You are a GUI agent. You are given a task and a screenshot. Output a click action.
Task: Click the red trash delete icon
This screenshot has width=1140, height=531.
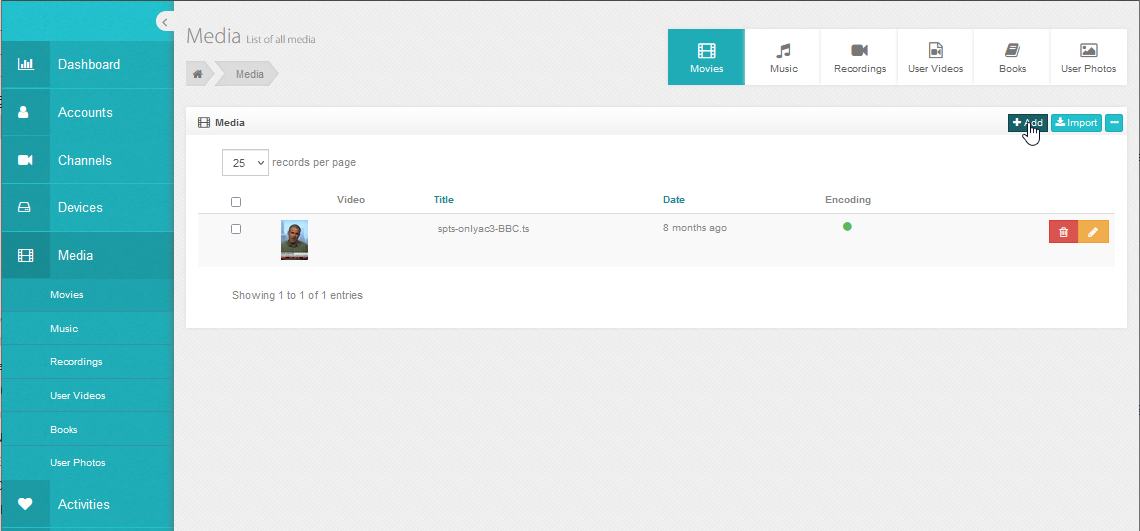pyautogui.click(x=1063, y=232)
